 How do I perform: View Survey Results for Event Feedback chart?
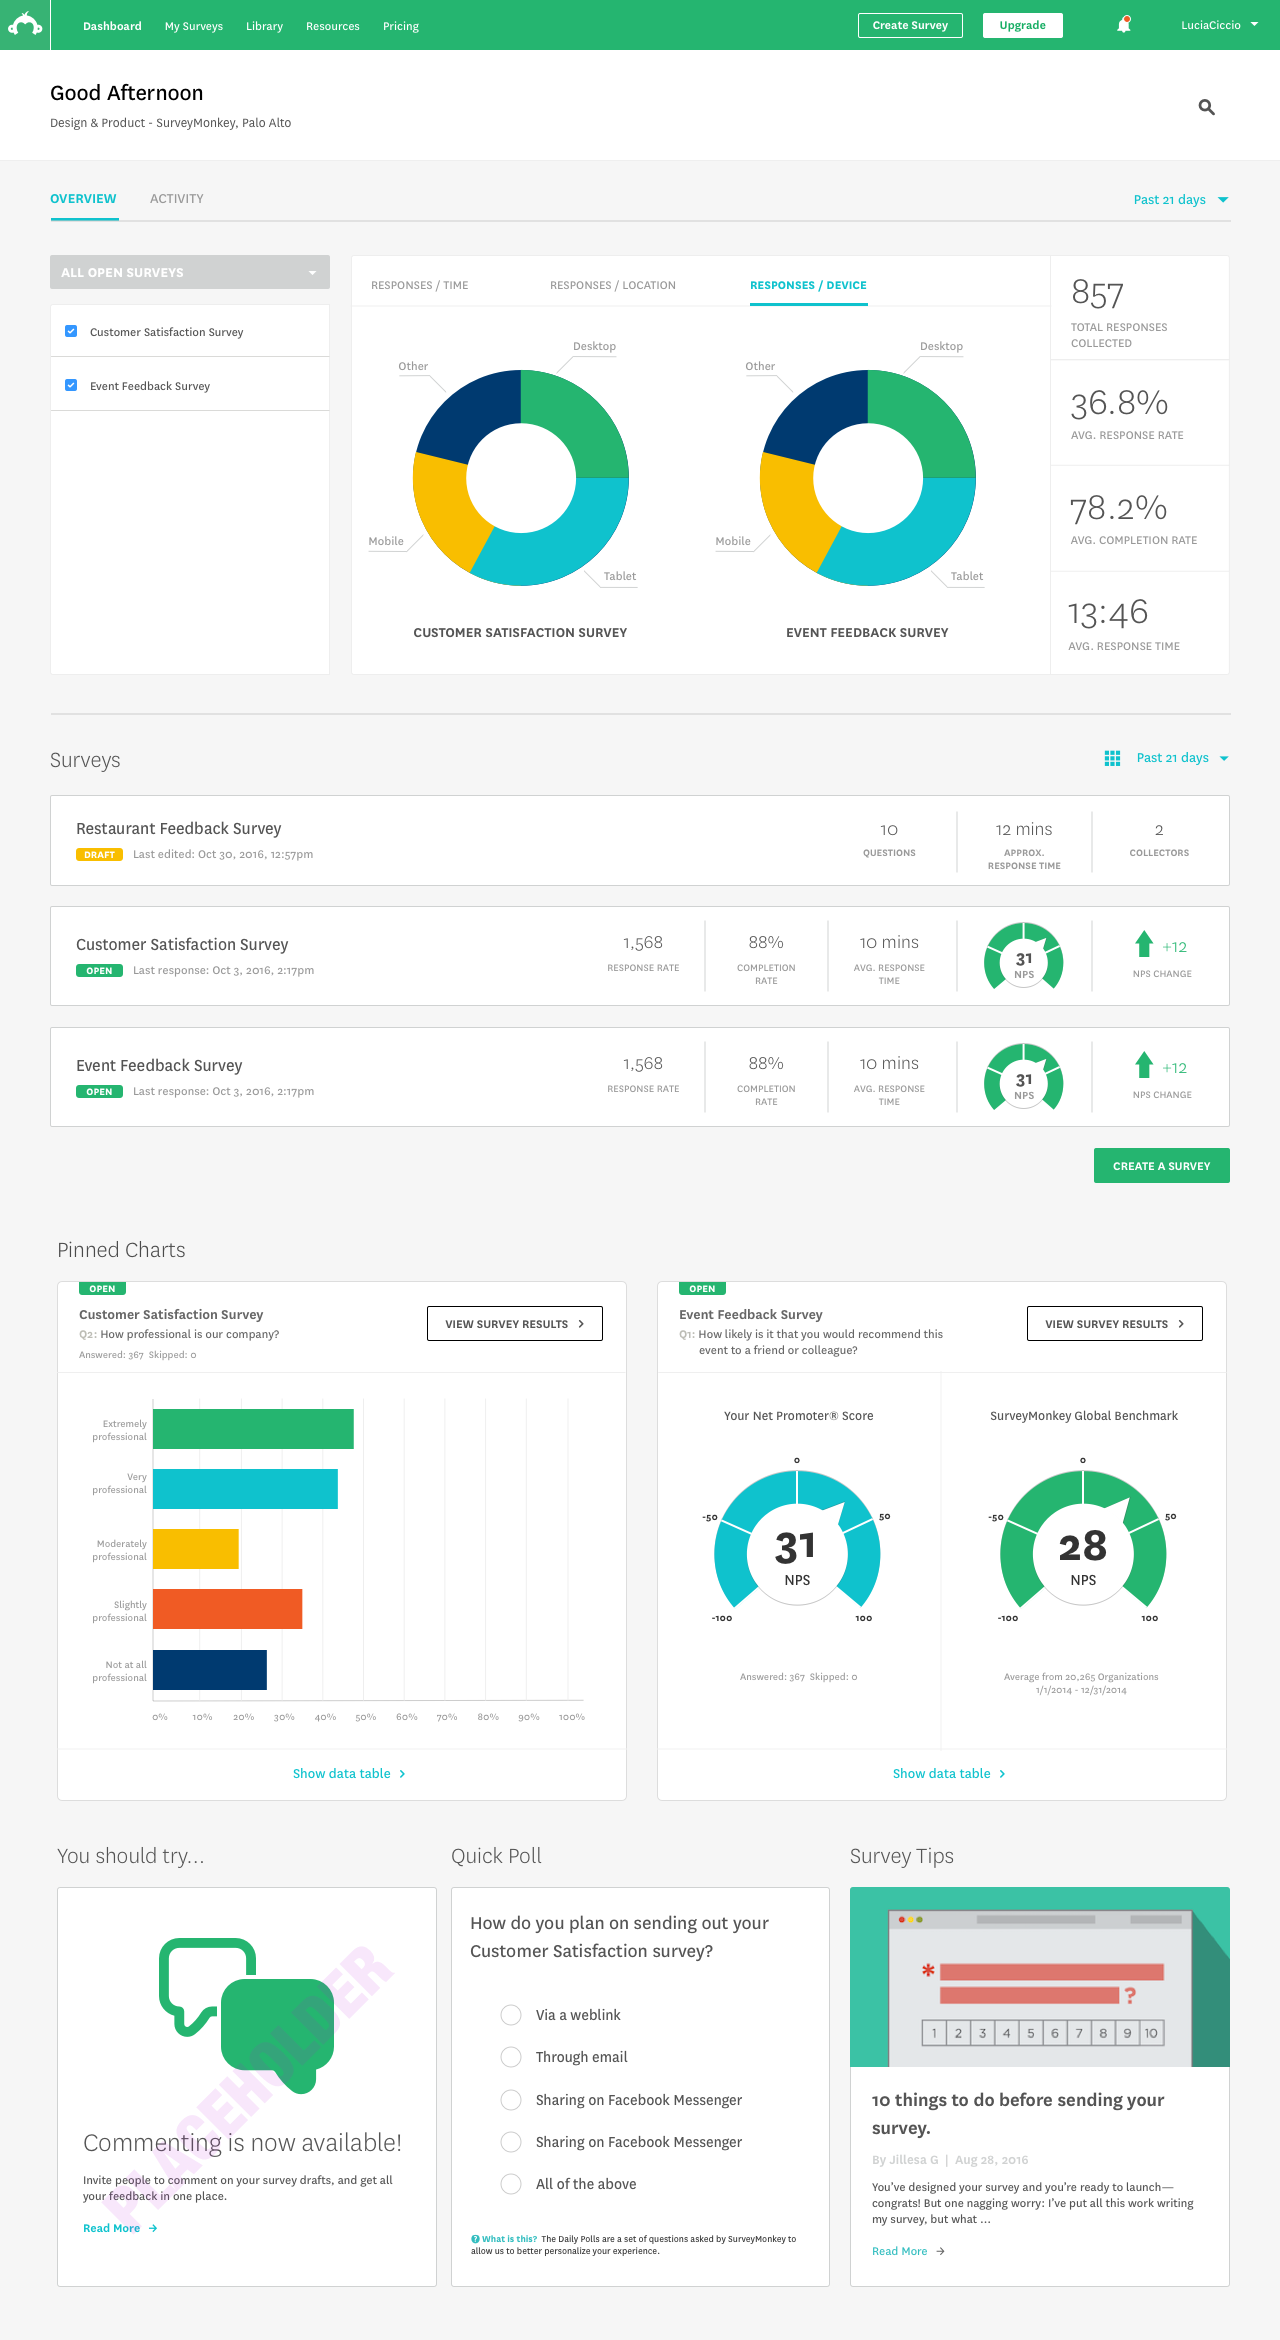pos(1115,1323)
